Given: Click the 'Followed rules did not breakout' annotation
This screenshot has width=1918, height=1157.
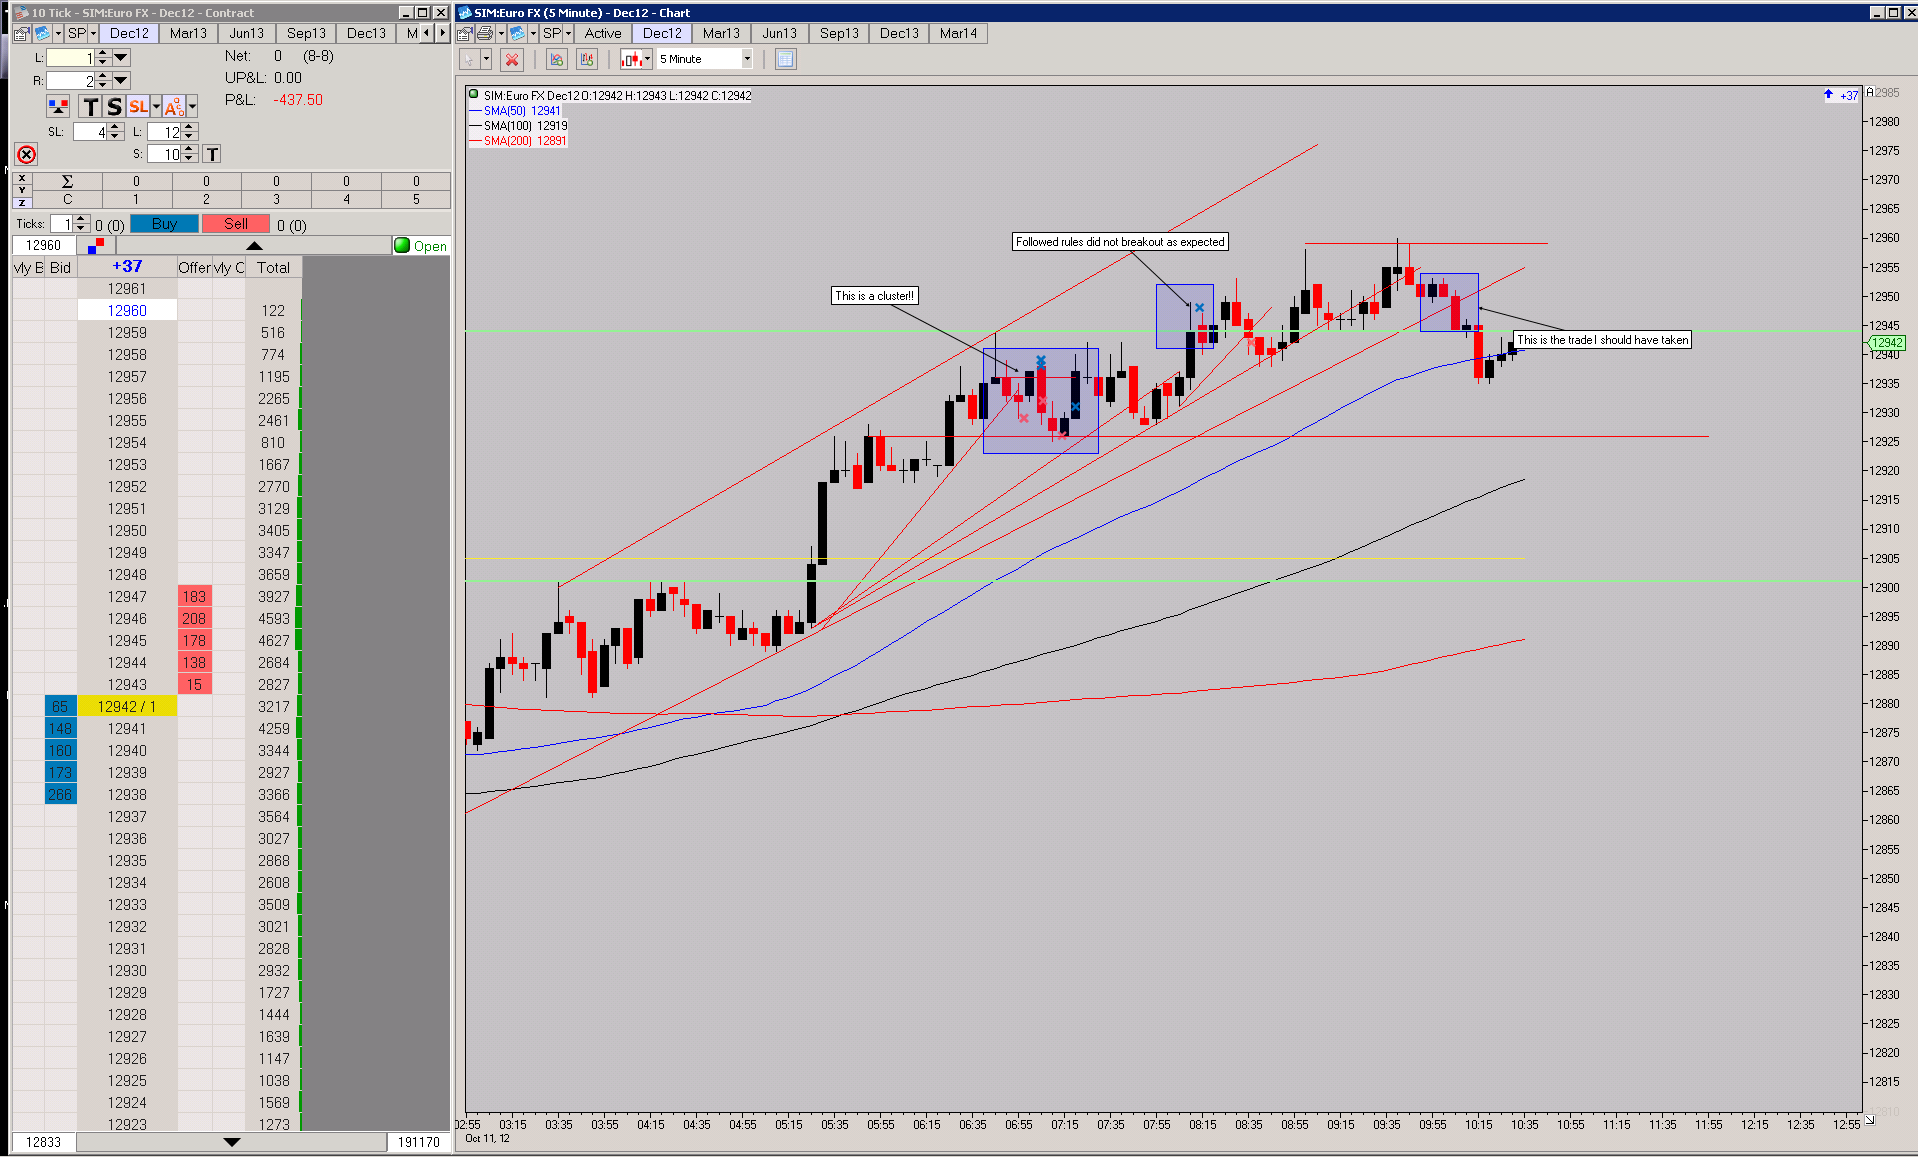Looking at the screenshot, I should [x=1120, y=242].
